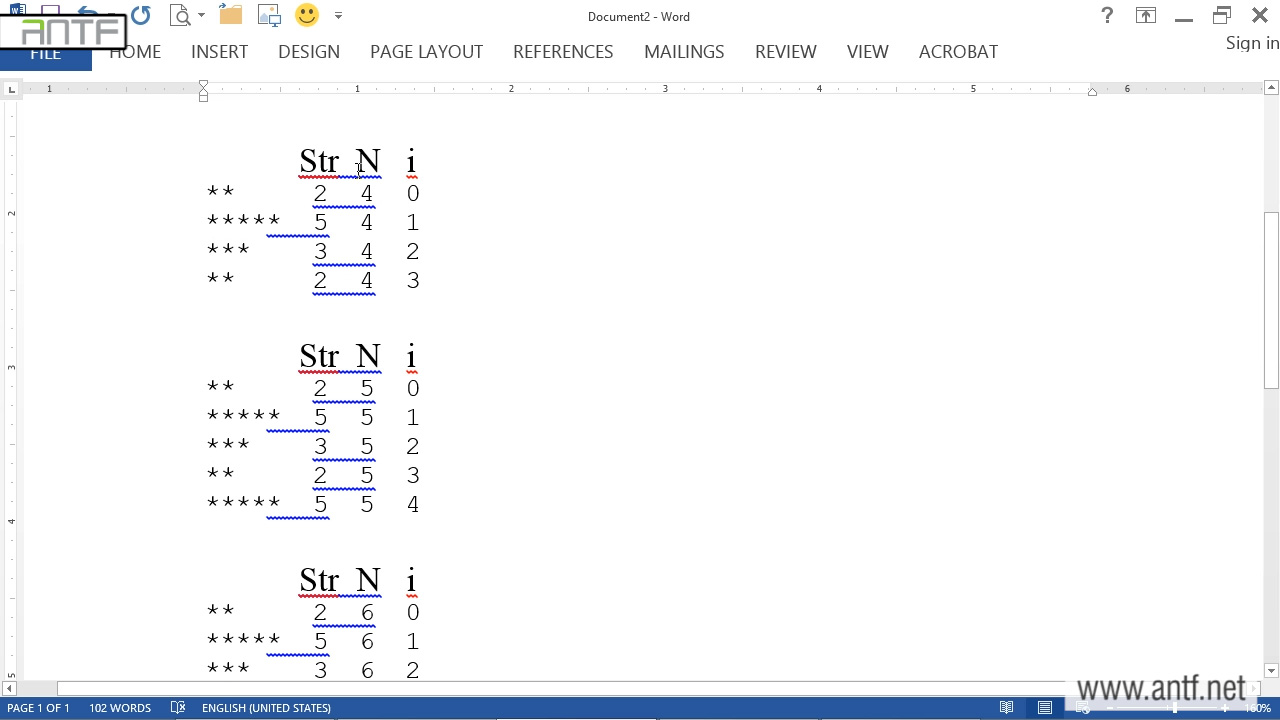Image resolution: width=1280 pixels, height=720 pixels.
Task: Click the picture and monitor icon in Quick Access toolbar
Action: pos(269,16)
